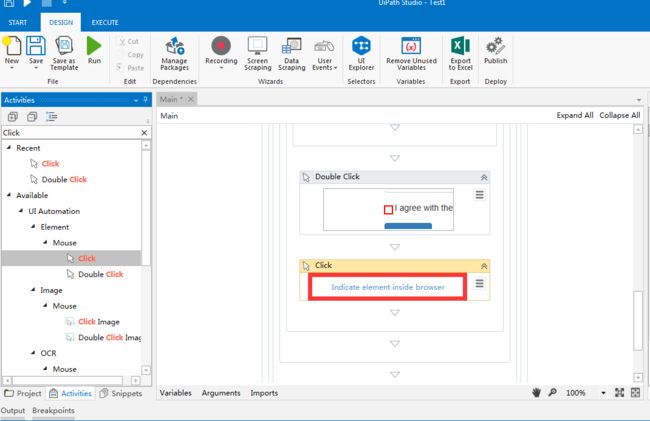Viewport: 650px width, 421px height.
Task: Activate the pan hand tool
Action: 536,392
